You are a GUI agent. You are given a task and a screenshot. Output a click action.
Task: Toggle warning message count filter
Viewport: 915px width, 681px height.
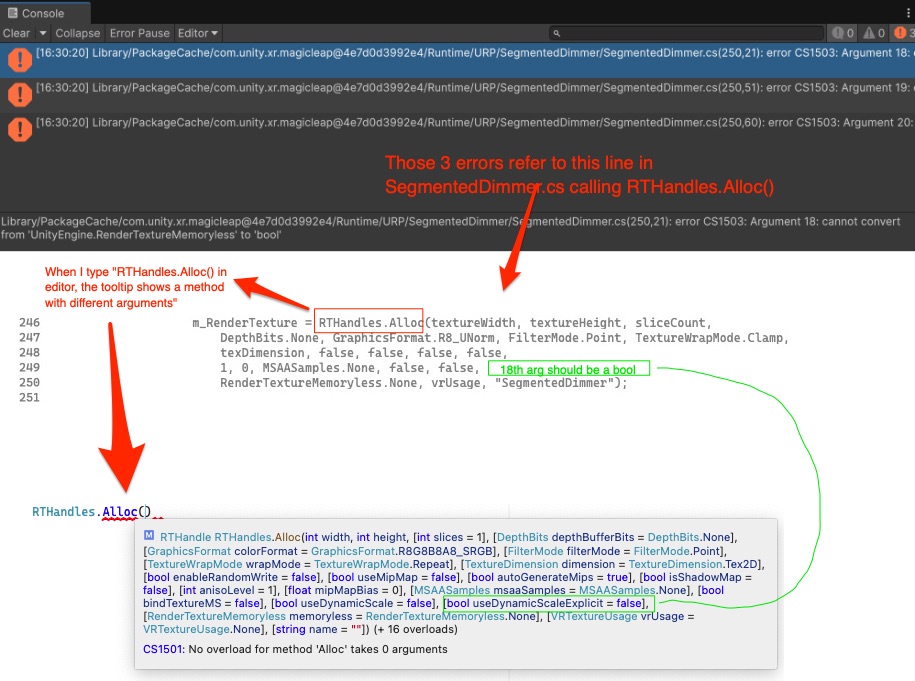coord(874,33)
